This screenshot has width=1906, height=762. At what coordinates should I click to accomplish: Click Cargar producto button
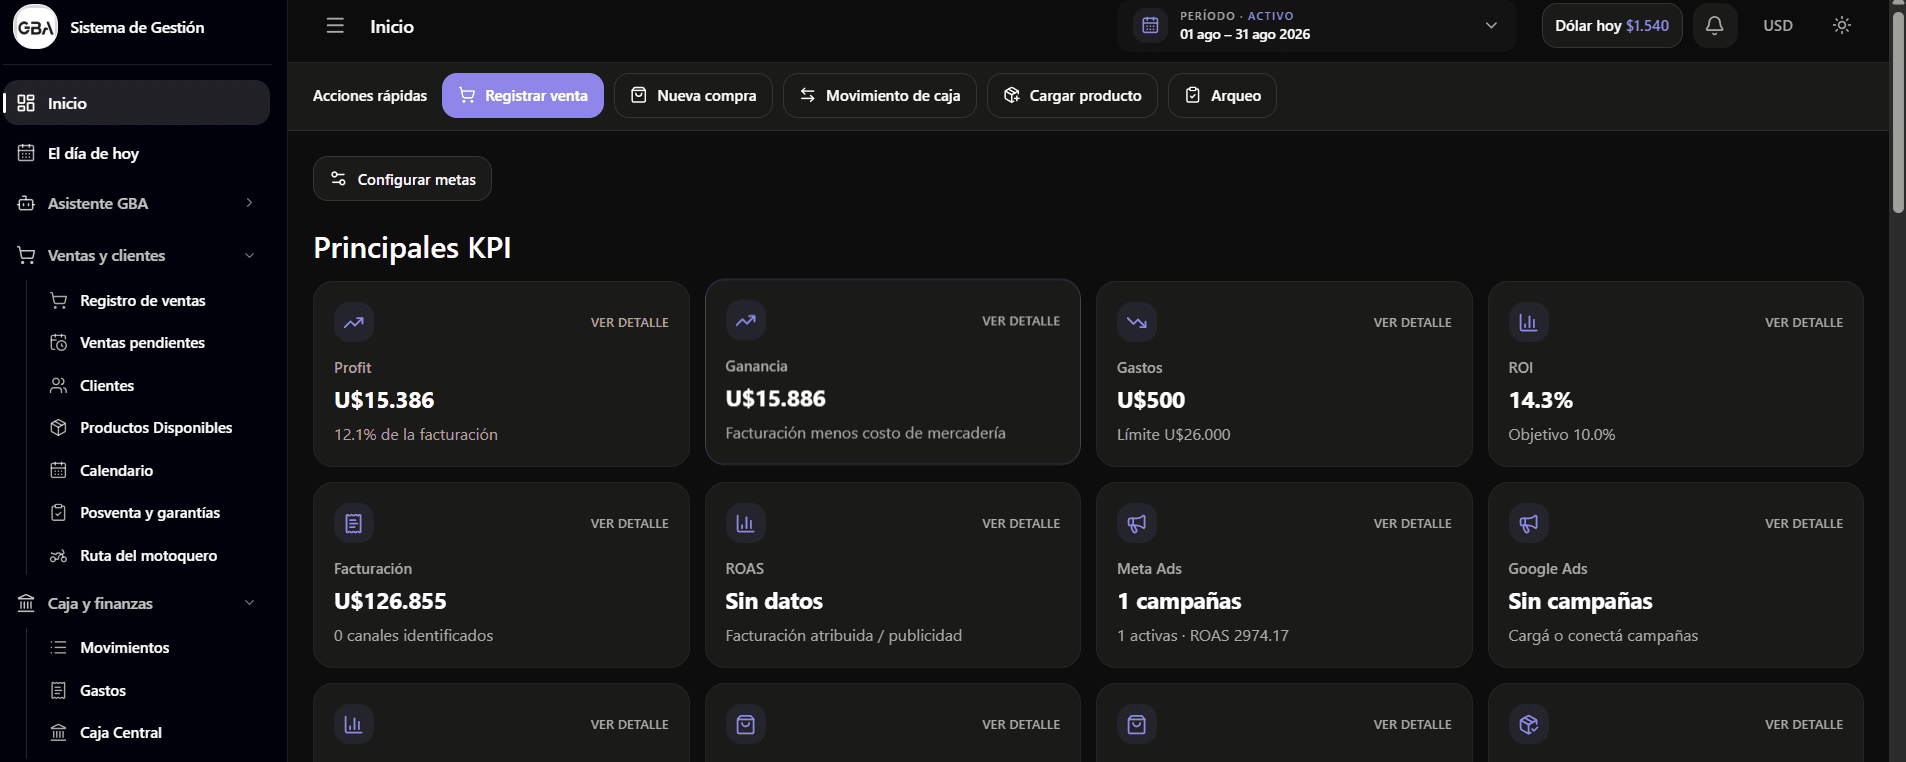[x=1072, y=96]
